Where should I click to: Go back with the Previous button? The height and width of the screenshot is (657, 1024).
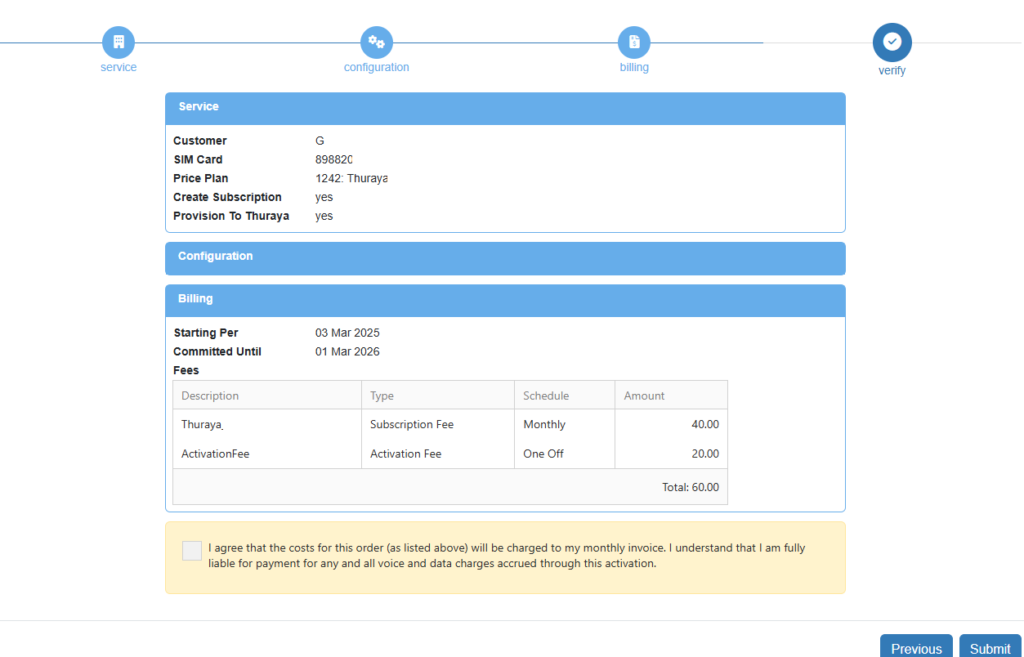pos(916,648)
